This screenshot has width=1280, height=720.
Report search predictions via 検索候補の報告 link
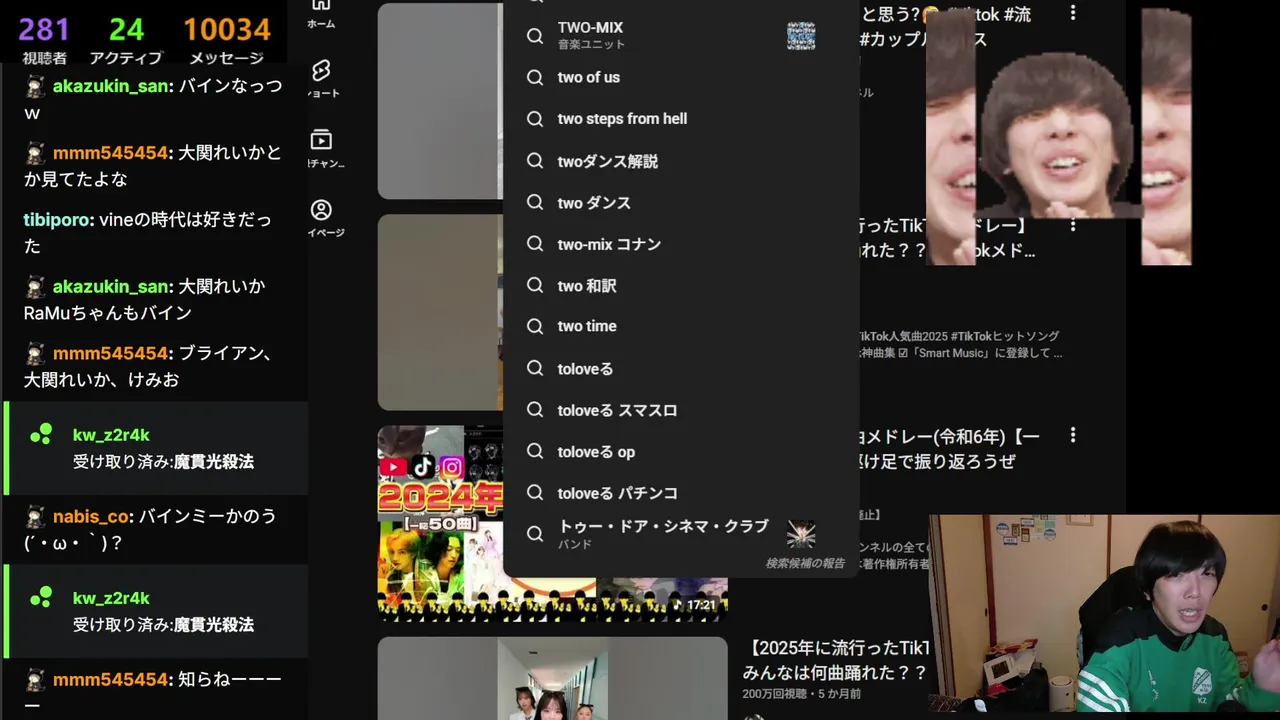tap(805, 563)
